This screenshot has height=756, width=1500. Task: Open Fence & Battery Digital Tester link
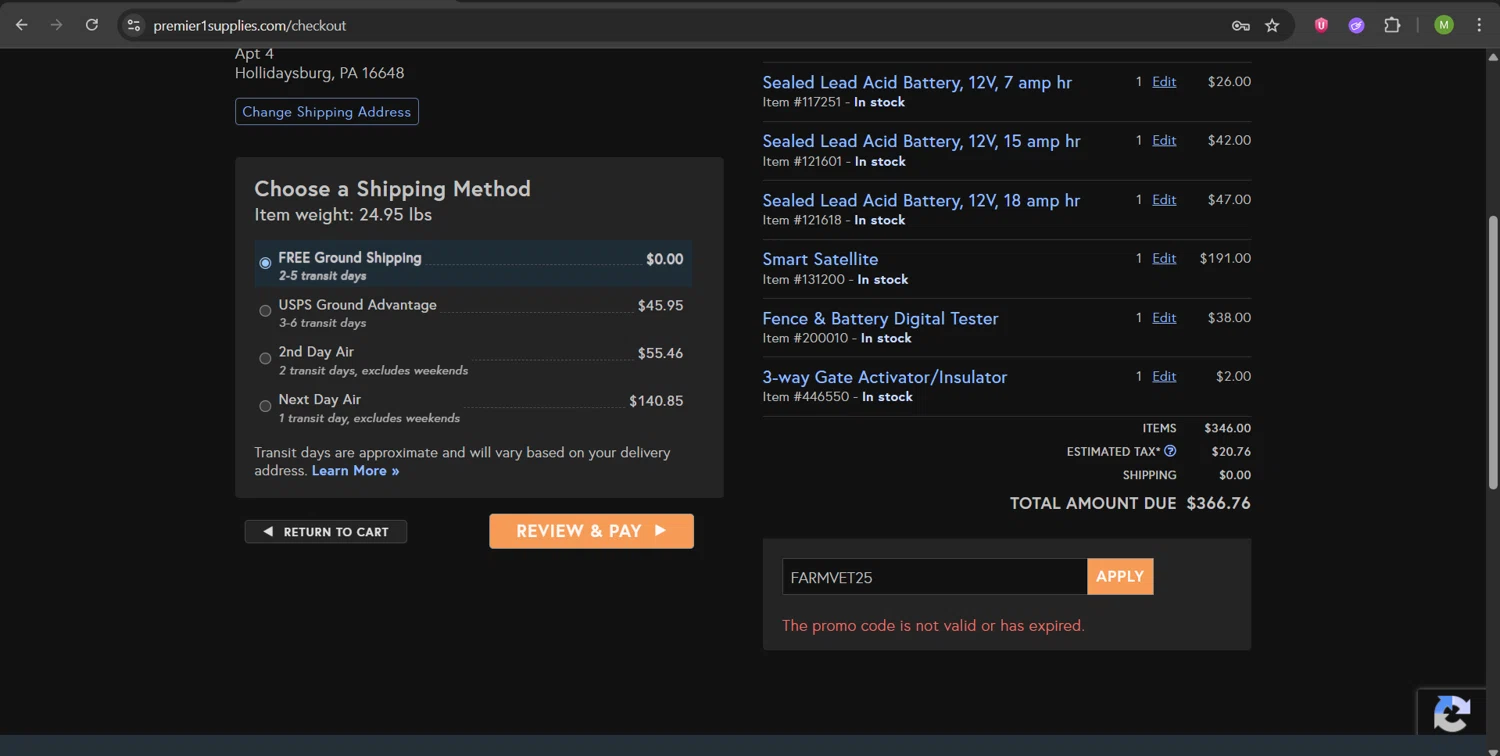(x=880, y=318)
